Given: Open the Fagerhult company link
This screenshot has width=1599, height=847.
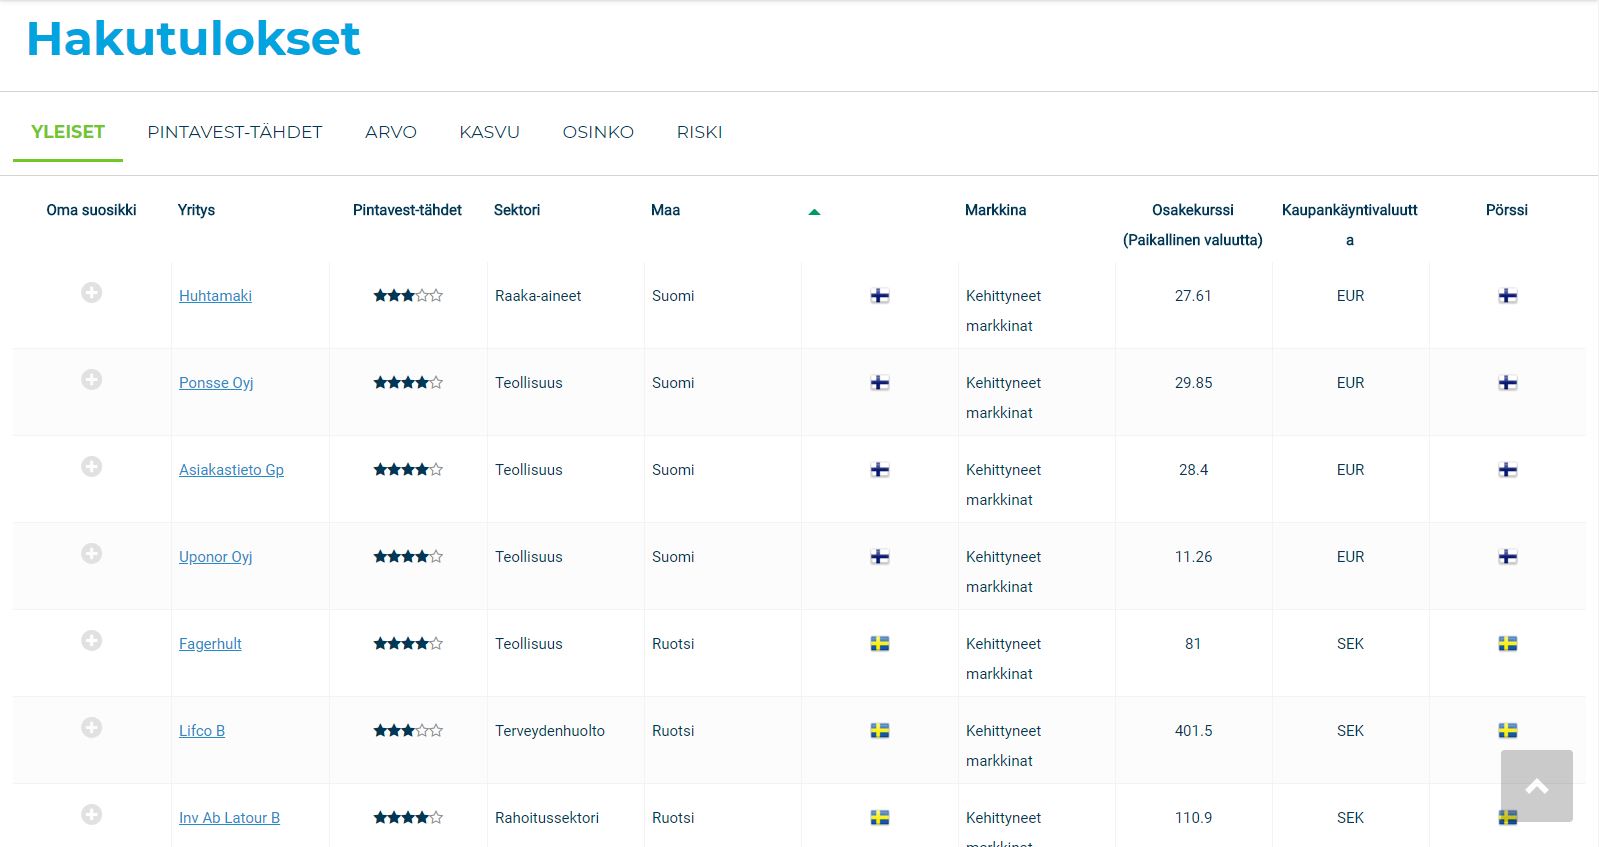Looking at the screenshot, I should coord(210,644).
